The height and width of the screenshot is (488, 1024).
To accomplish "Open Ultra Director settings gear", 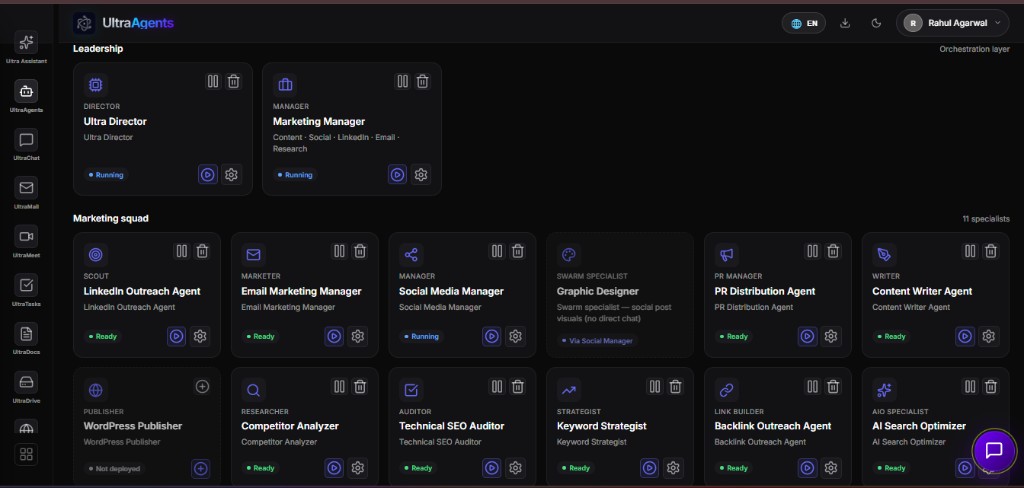I will click(x=231, y=174).
